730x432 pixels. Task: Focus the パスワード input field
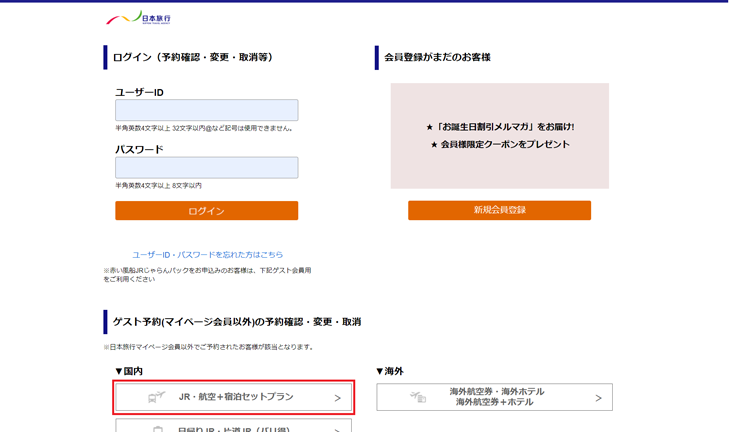pos(207,168)
